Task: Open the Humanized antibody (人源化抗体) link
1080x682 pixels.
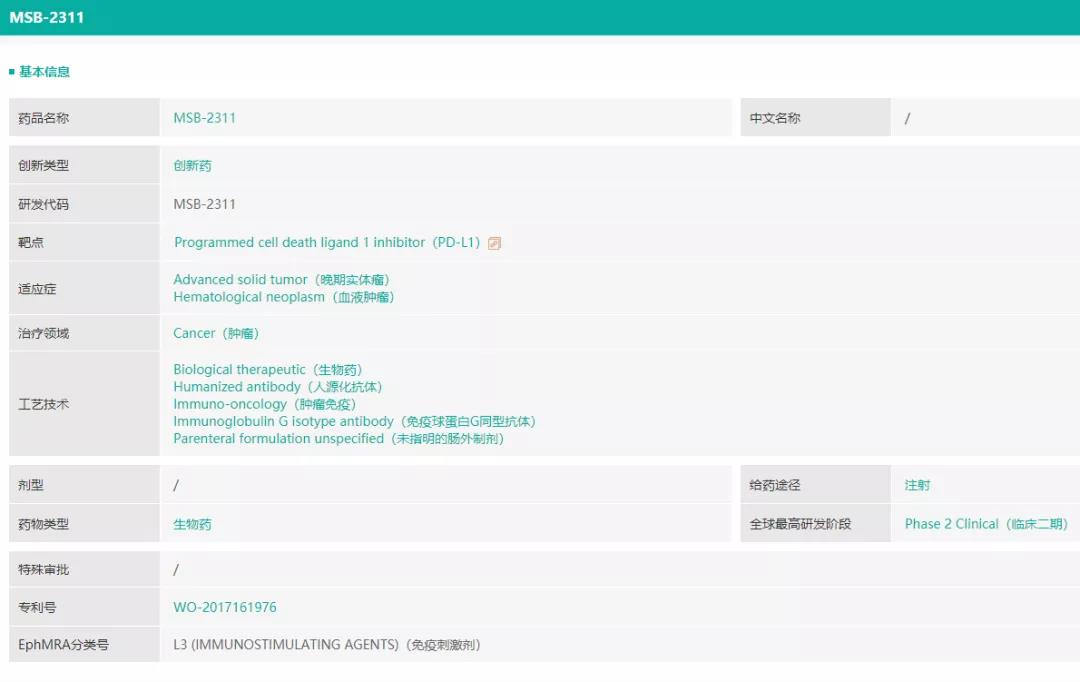Action: pos(278,387)
